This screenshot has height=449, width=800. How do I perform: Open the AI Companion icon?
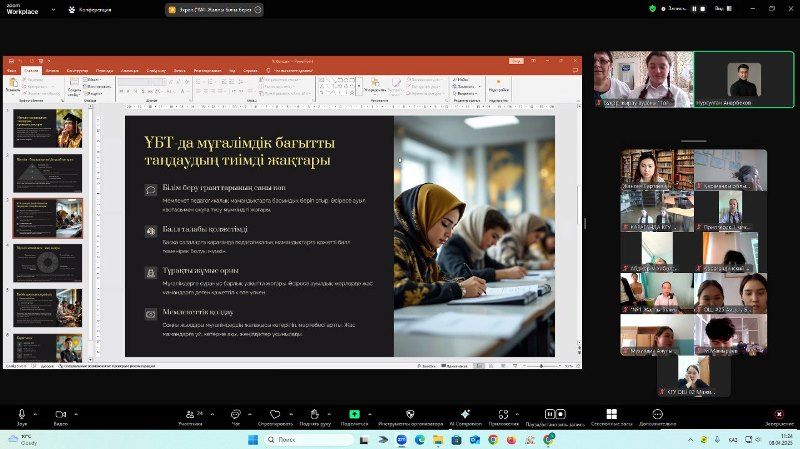(464, 414)
